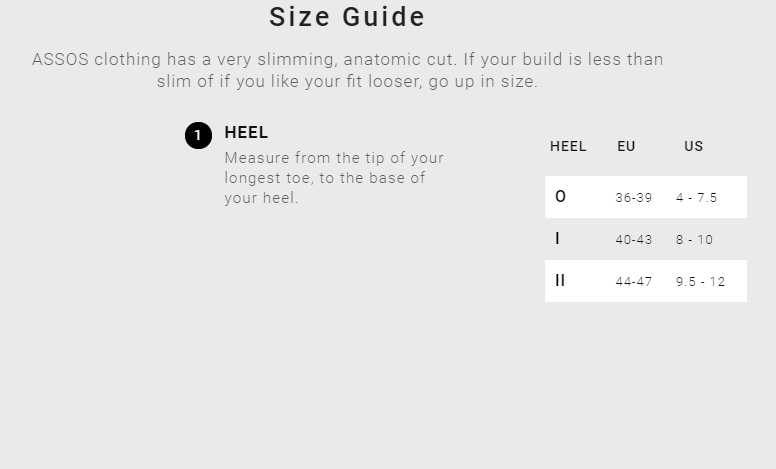The width and height of the screenshot is (776, 469).
Task: Click US size 8 - 10 cell
Action: (694, 240)
